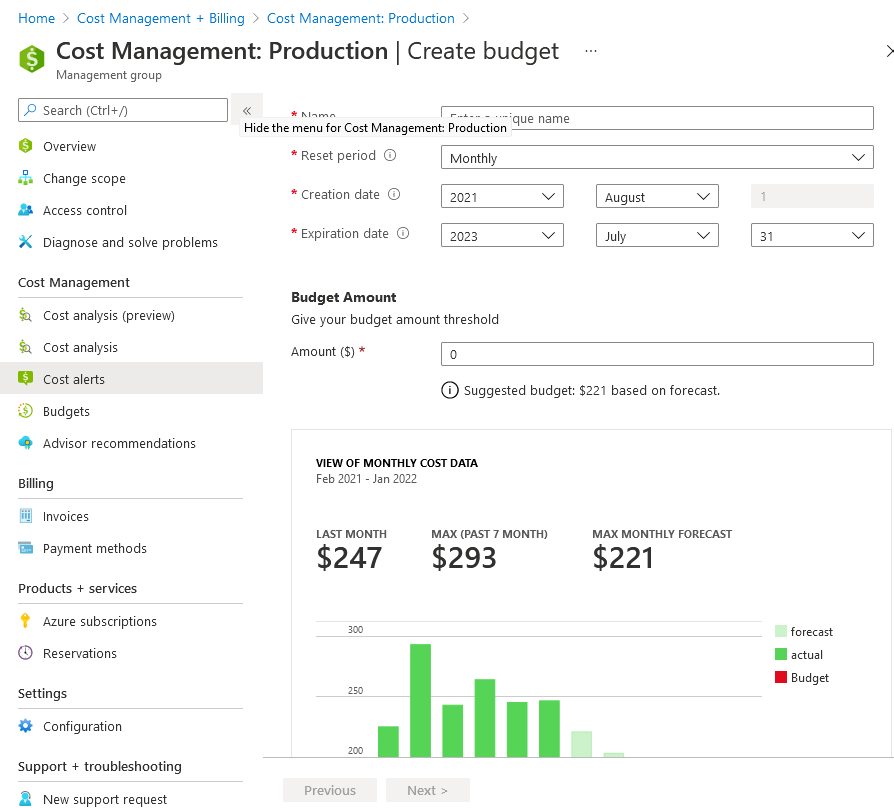Open the Overview page
Viewport: 894px width, 808px height.
point(68,146)
